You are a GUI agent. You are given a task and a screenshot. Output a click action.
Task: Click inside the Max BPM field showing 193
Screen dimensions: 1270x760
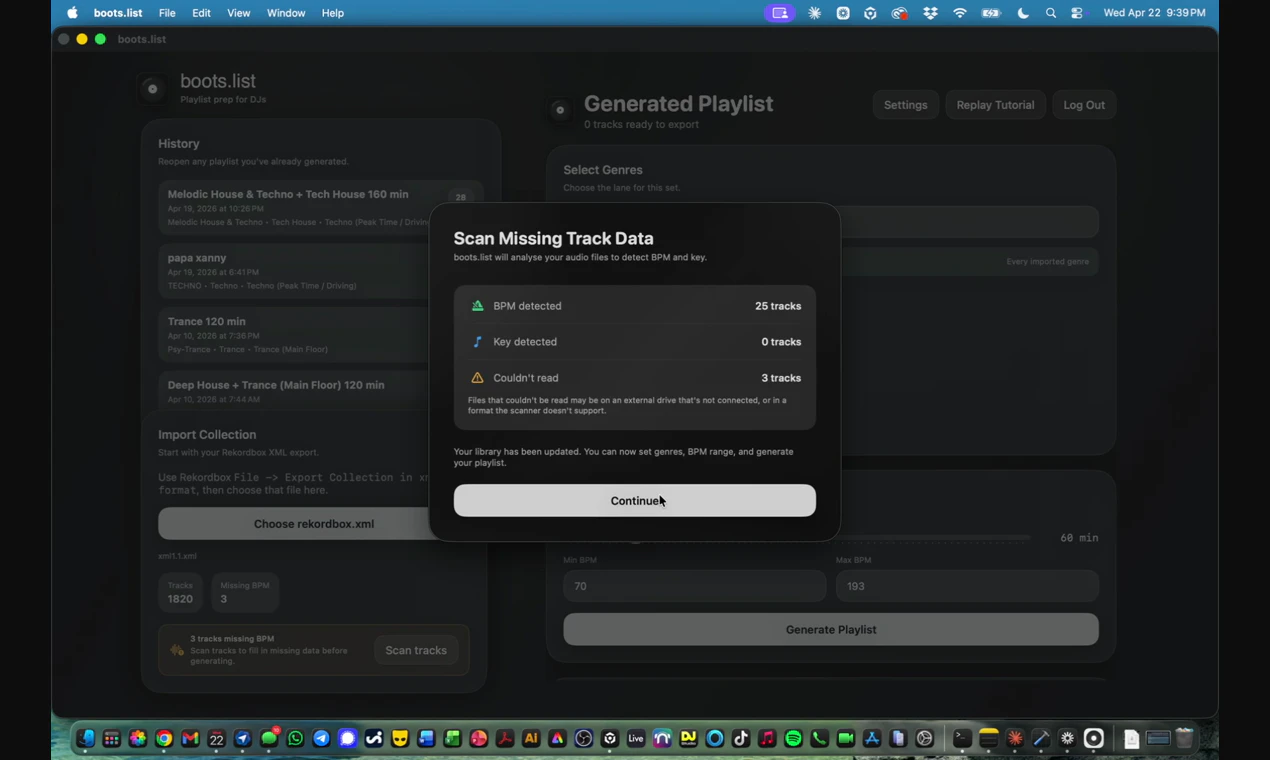[966, 586]
